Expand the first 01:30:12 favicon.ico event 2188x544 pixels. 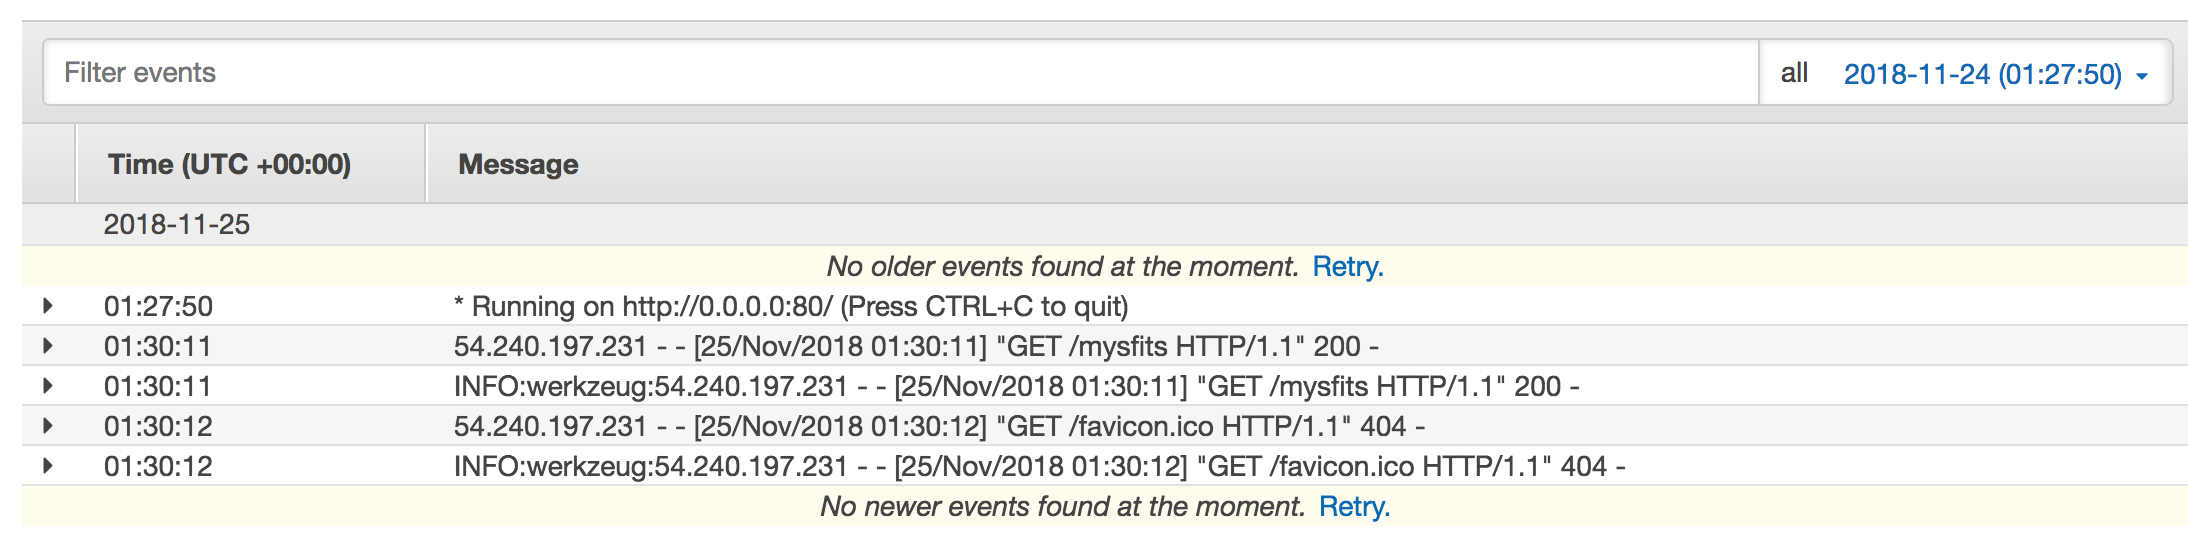tap(47, 426)
